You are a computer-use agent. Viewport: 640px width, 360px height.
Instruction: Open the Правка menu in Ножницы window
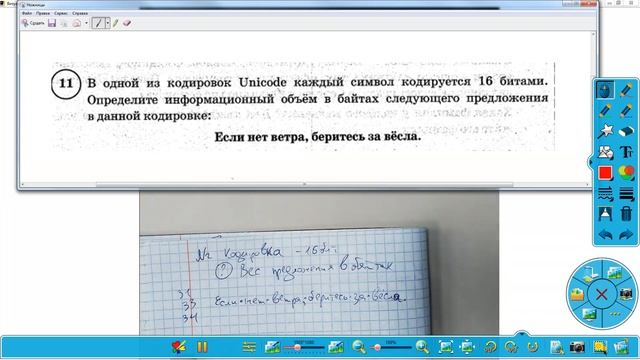coord(42,13)
